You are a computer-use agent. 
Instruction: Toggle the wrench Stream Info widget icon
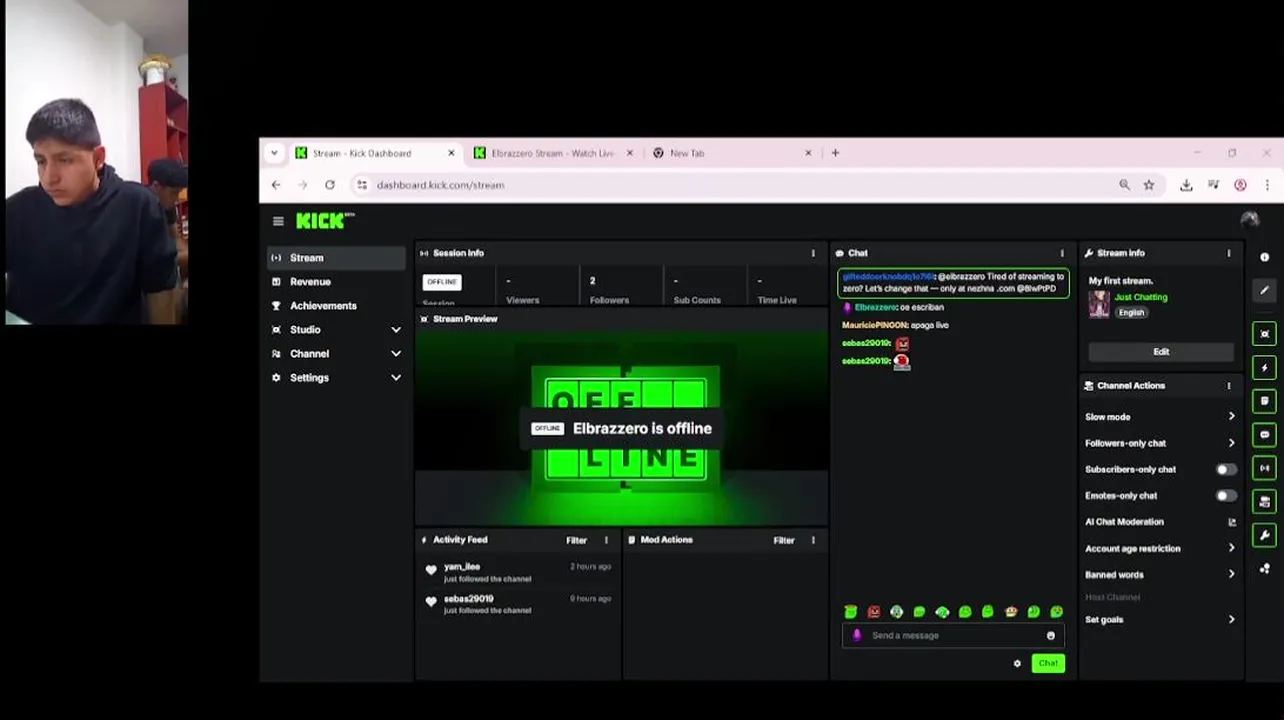[x=1264, y=535]
